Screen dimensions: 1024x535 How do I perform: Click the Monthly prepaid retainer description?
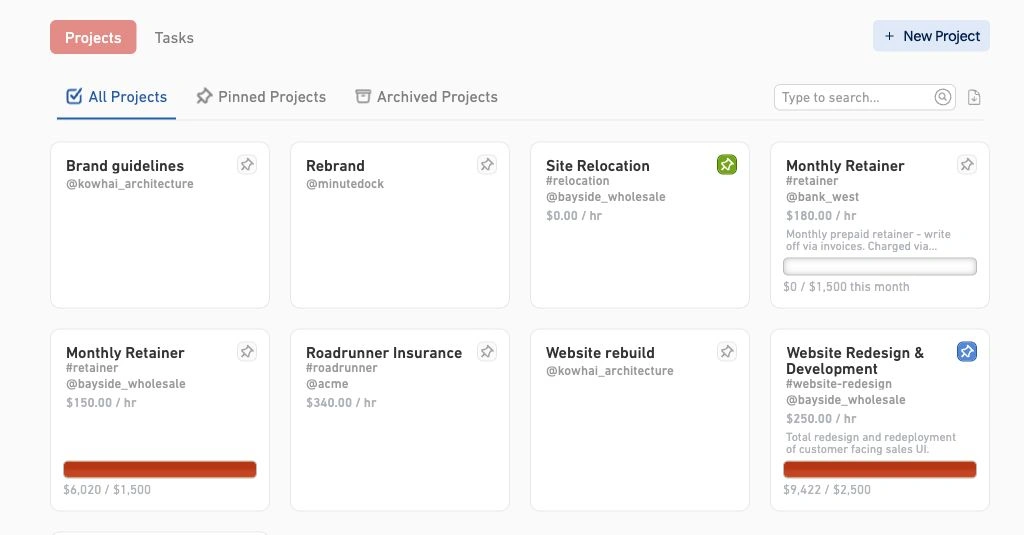[x=868, y=240]
